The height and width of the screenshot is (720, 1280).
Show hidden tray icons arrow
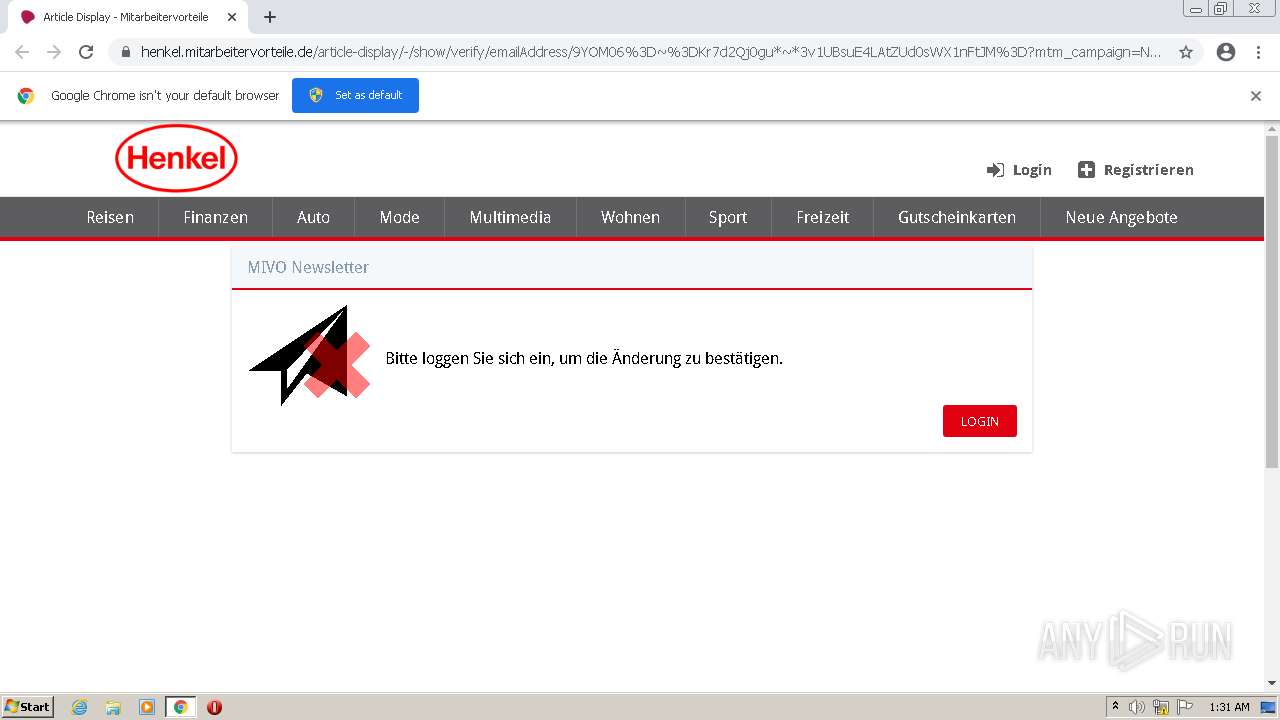[1115, 707]
